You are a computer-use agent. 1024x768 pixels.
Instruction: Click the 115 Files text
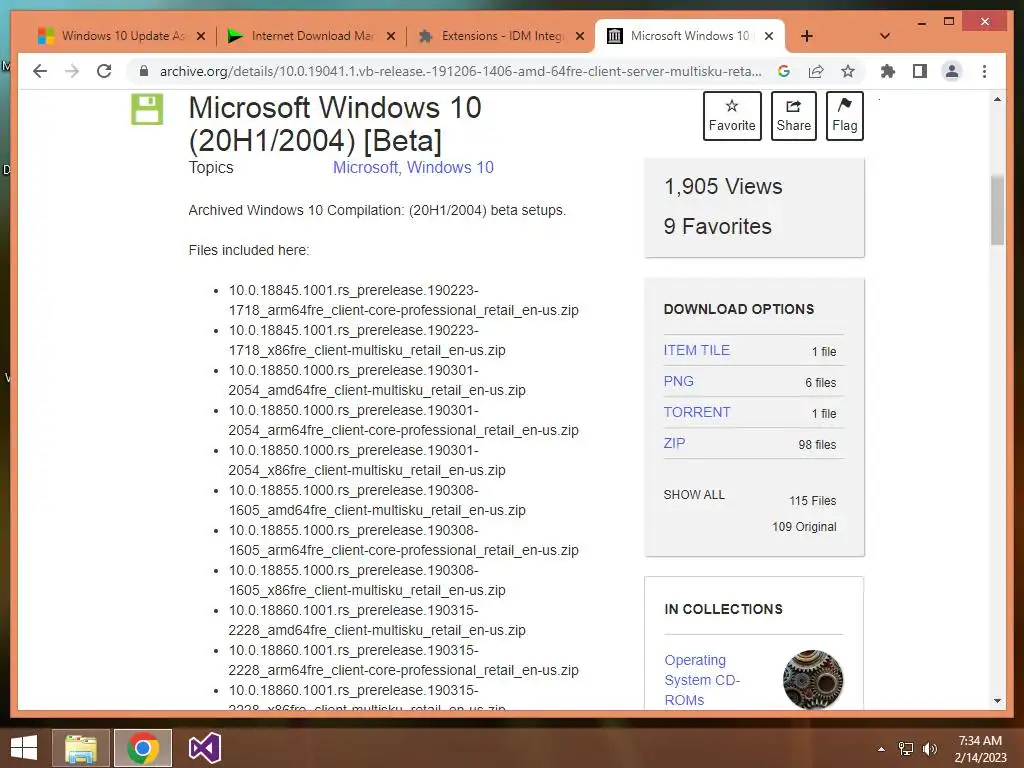[x=812, y=501]
